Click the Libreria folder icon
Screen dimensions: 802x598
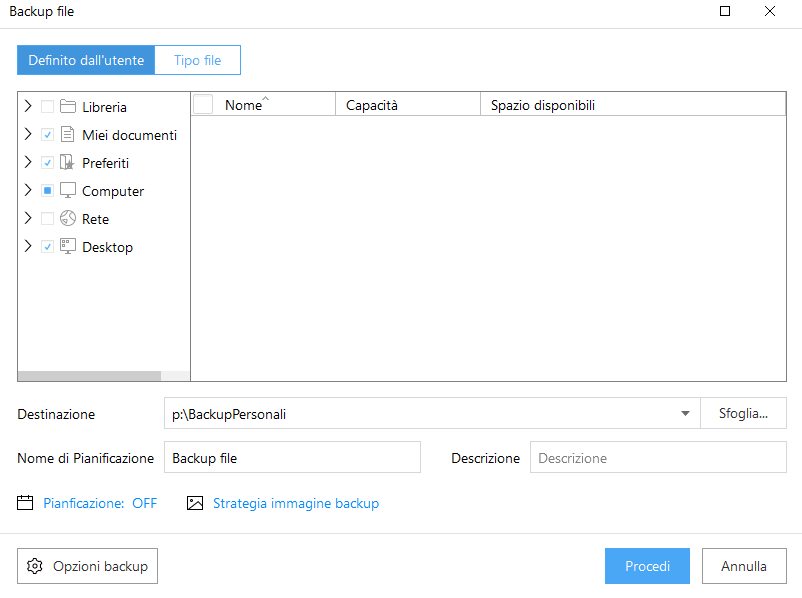[68, 107]
